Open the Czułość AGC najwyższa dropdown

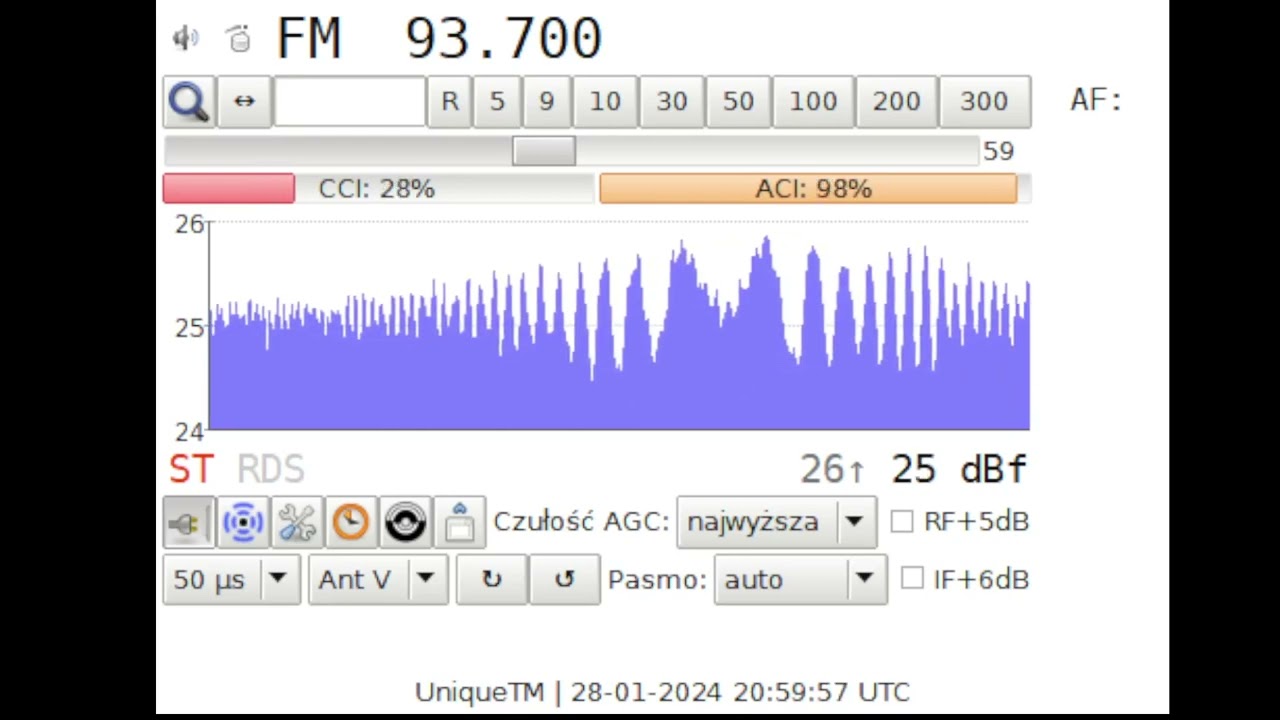(776, 522)
